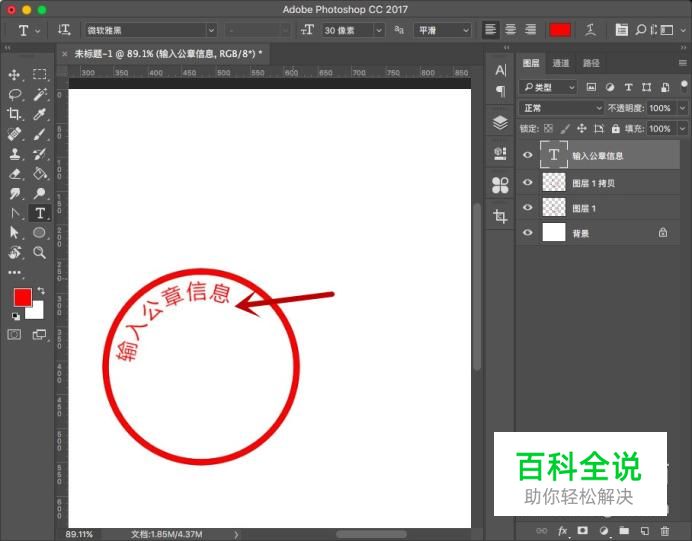Viewport: 692px width, 541px height.
Task: Delete layer trash button
Action: (665, 530)
